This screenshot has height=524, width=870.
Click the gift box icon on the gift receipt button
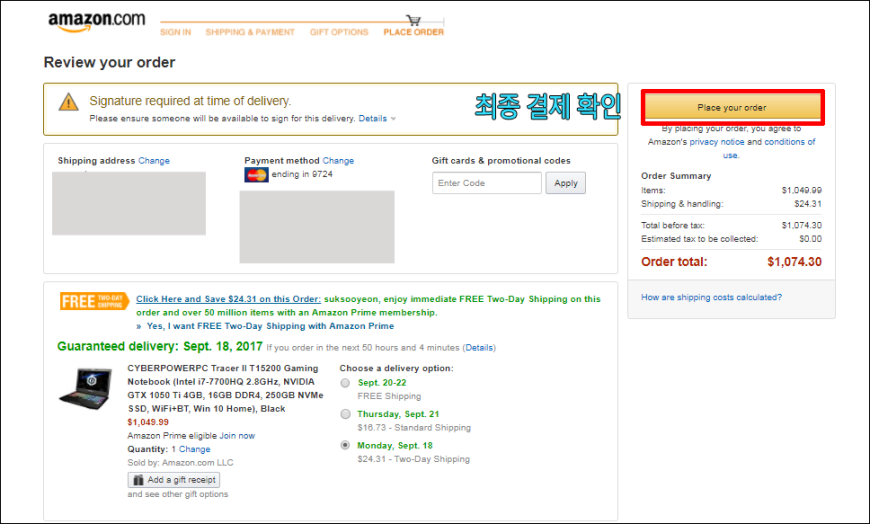(138, 480)
